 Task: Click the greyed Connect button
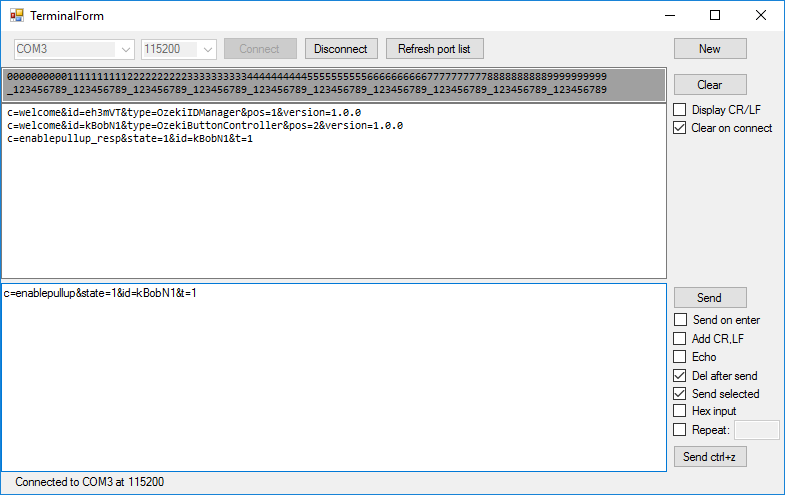[x=260, y=49]
